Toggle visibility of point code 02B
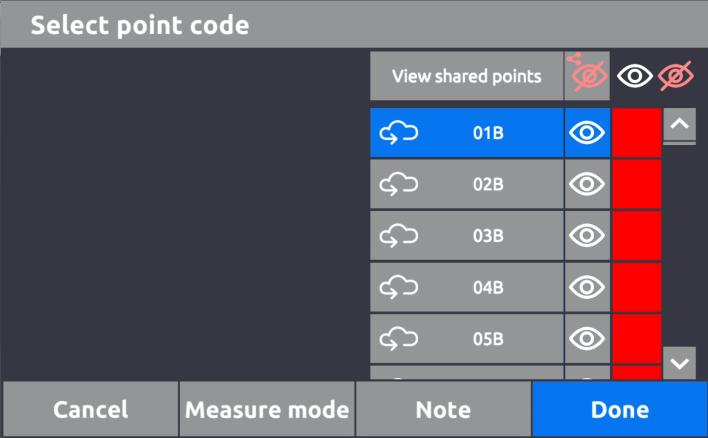The height and width of the screenshot is (438, 708). pos(587,185)
